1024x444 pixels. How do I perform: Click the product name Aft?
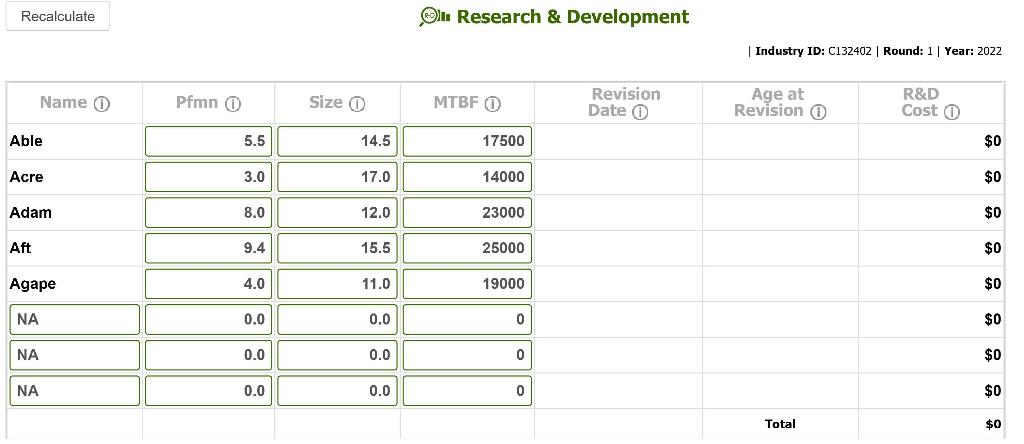click(x=20, y=248)
